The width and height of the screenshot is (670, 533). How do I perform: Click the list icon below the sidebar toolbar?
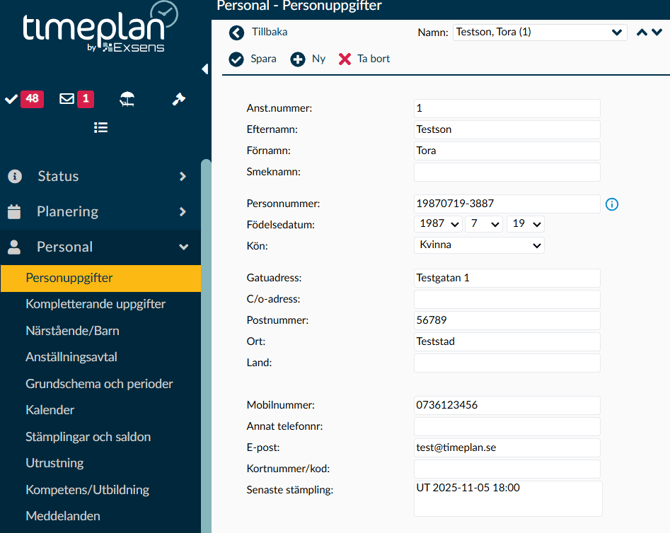(x=101, y=128)
